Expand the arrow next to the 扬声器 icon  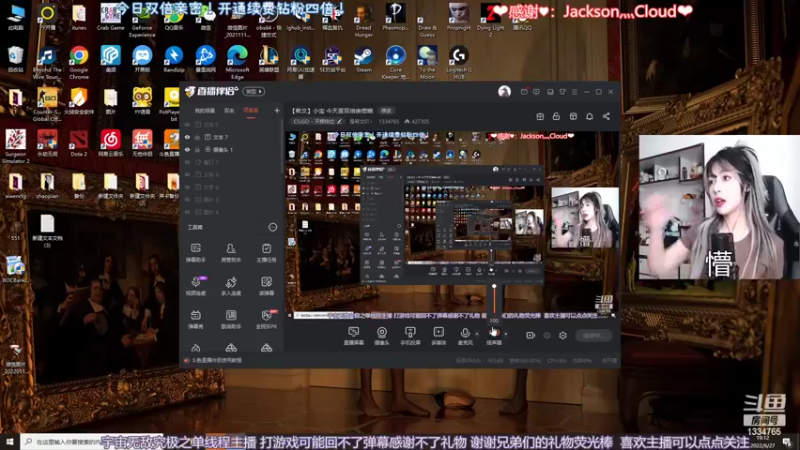[x=506, y=334]
